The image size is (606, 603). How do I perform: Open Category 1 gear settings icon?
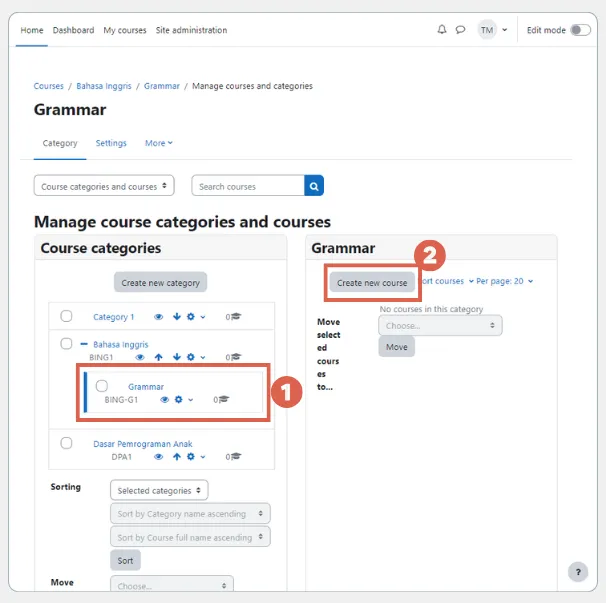coord(191,317)
